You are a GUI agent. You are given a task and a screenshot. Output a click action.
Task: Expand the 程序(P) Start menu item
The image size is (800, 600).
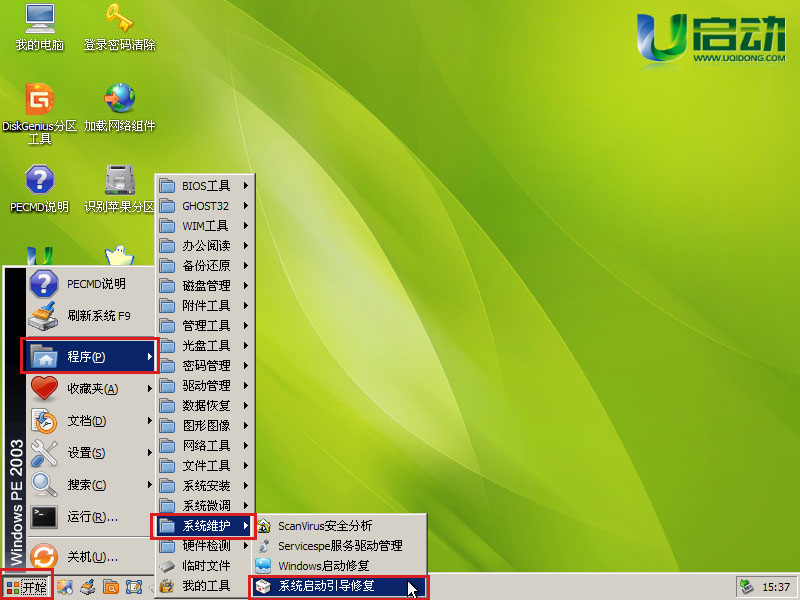pos(90,356)
